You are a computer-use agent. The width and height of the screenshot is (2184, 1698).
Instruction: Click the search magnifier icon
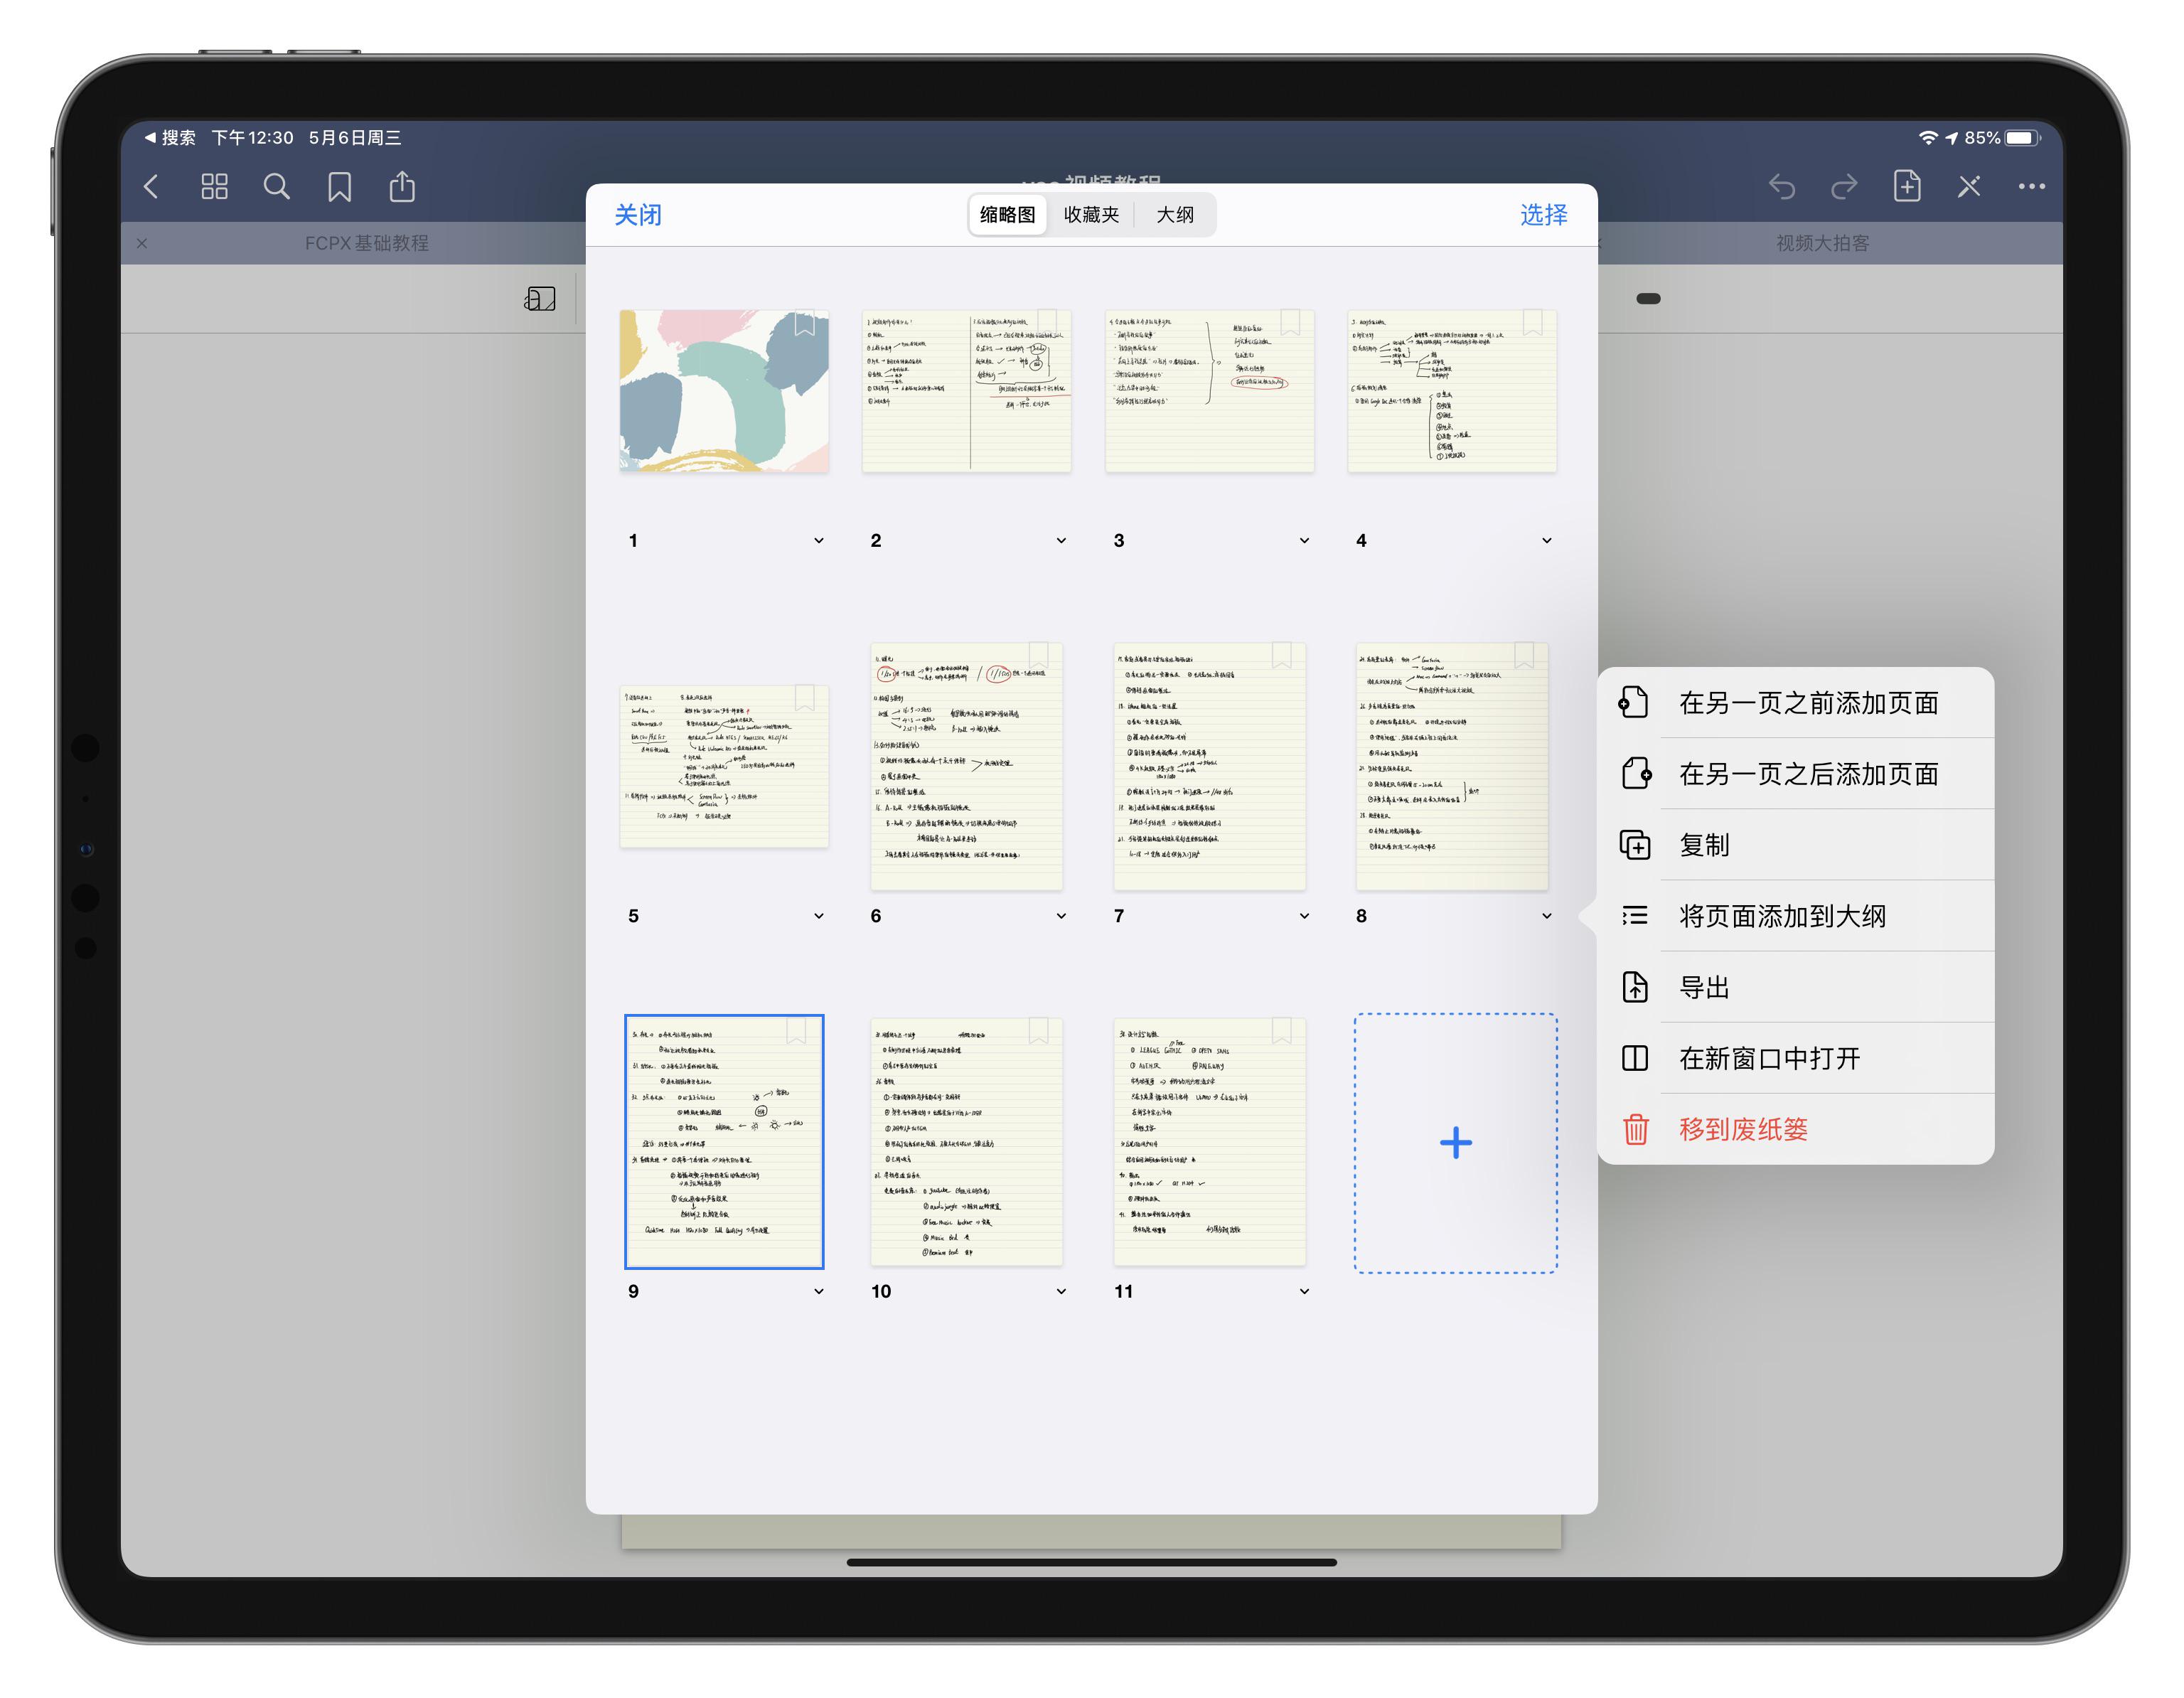276,187
